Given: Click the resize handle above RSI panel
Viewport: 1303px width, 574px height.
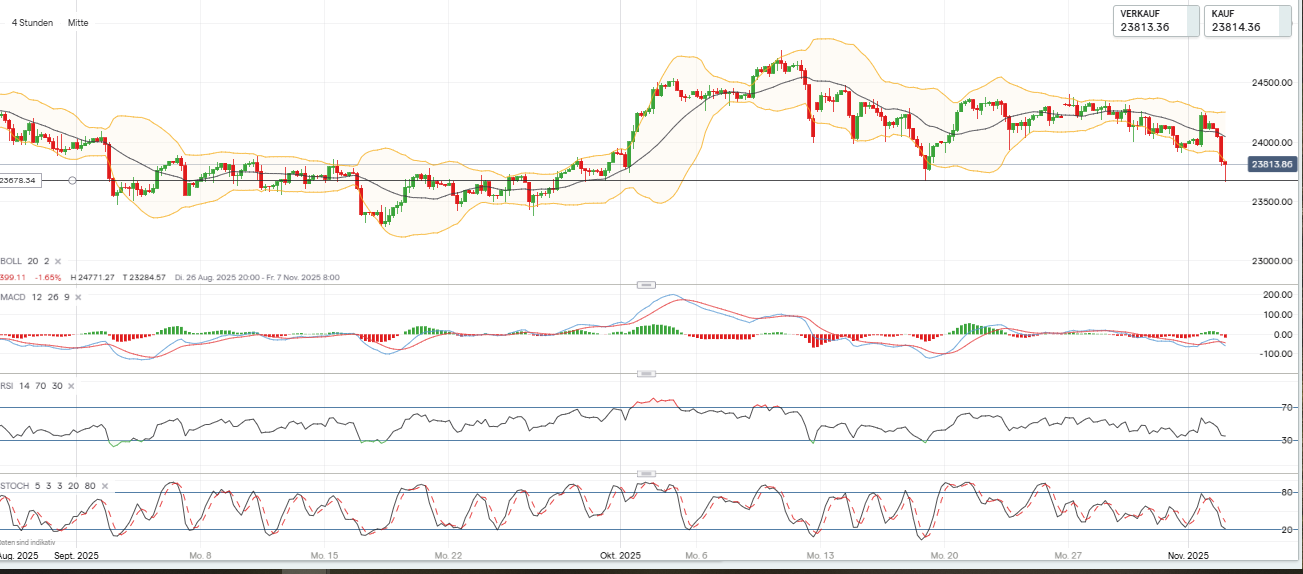Looking at the screenshot, I should 646,374.
